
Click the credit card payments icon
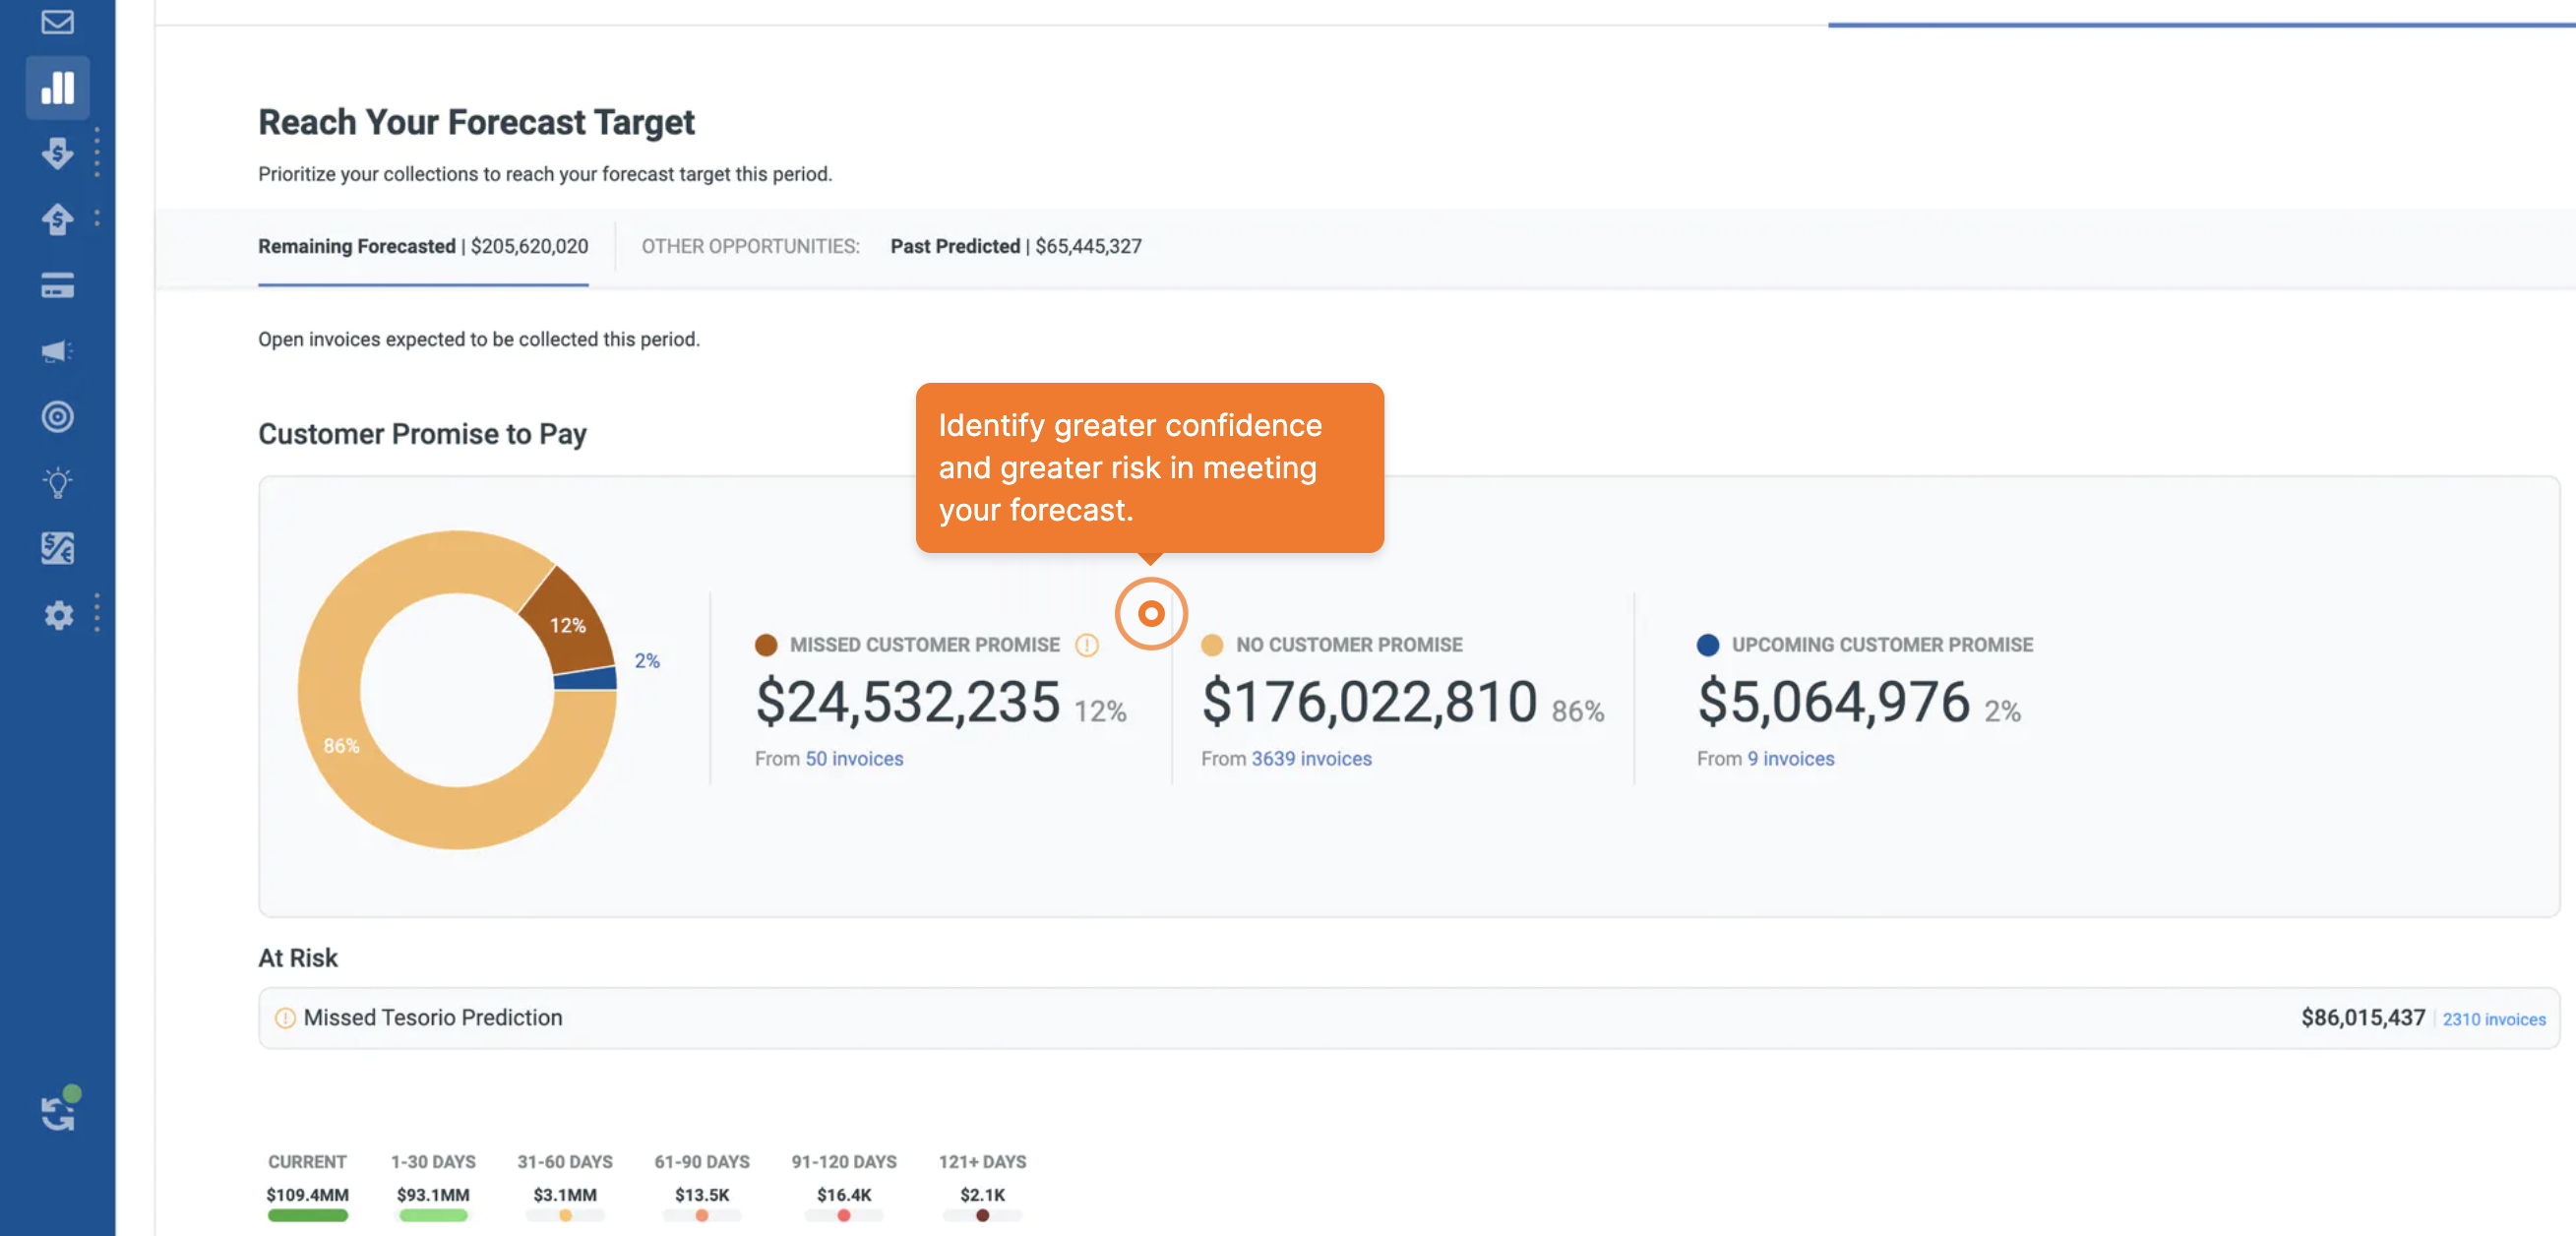pyautogui.click(x=57, y=285)
